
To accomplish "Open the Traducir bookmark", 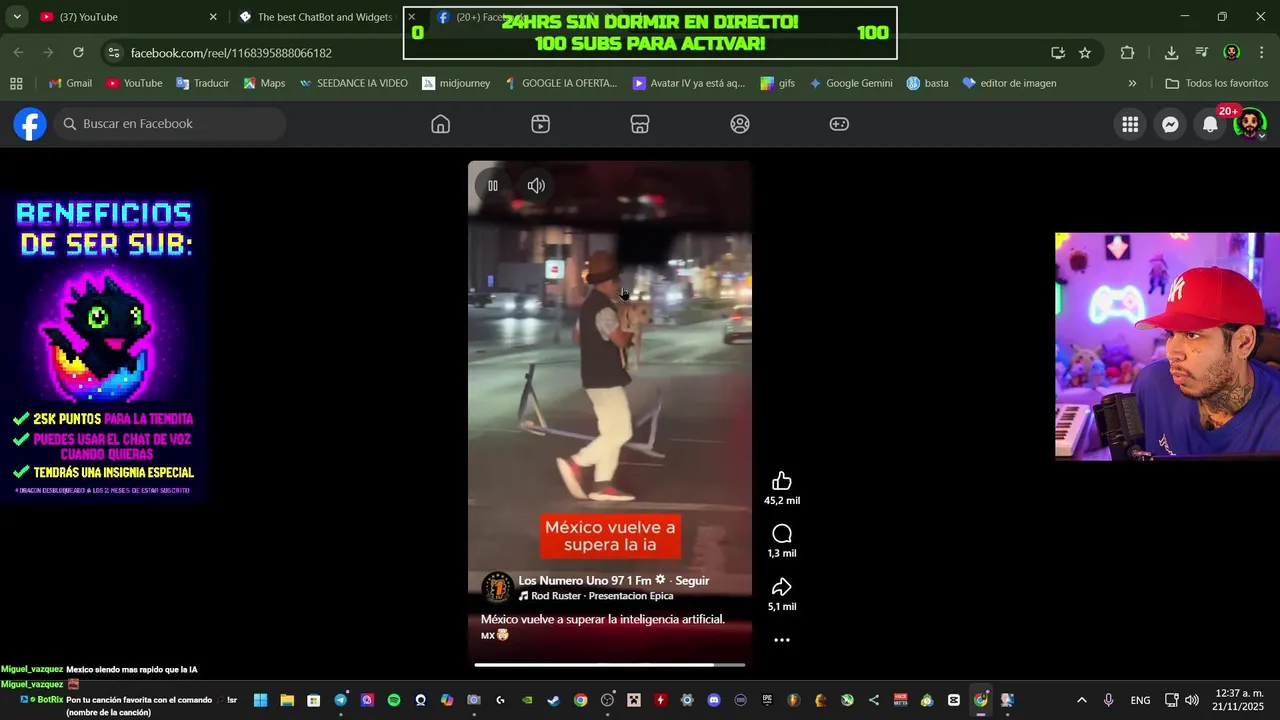I will pos(202,83).
